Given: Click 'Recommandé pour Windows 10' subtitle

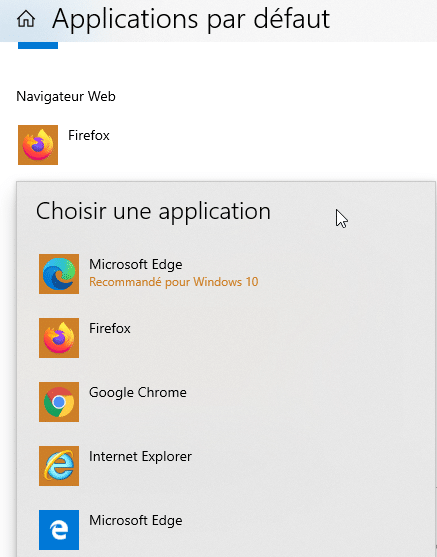Looking at the screenshot, I should (x=173, y=282).
